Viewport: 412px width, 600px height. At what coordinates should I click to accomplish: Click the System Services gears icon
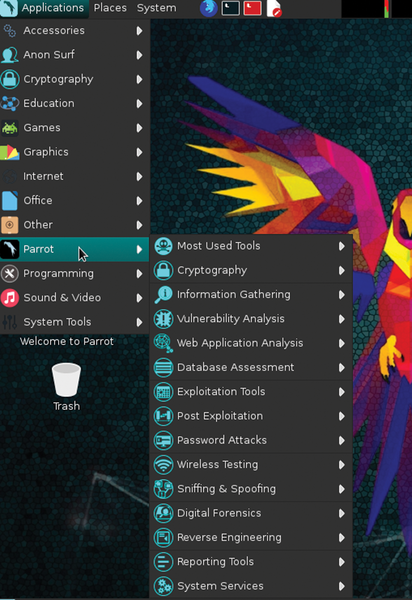(x=163, y=586)
